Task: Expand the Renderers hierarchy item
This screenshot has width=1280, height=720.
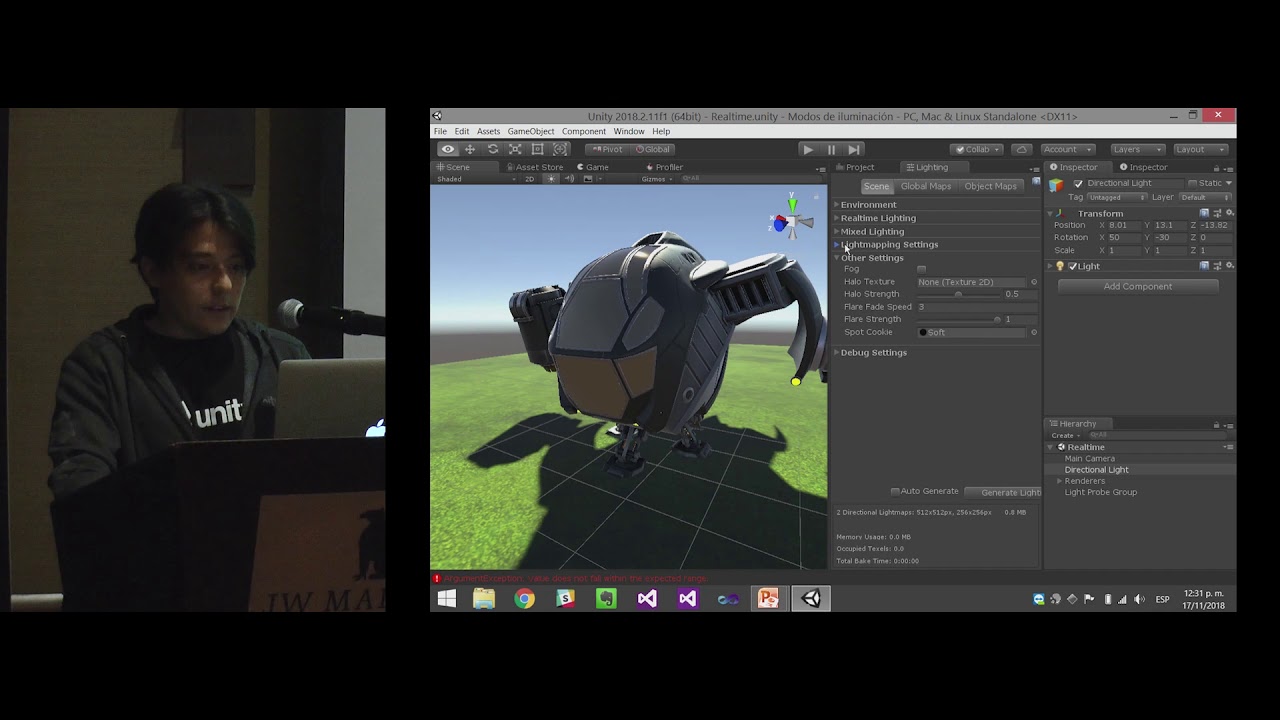Action: tap(1060, 481)
